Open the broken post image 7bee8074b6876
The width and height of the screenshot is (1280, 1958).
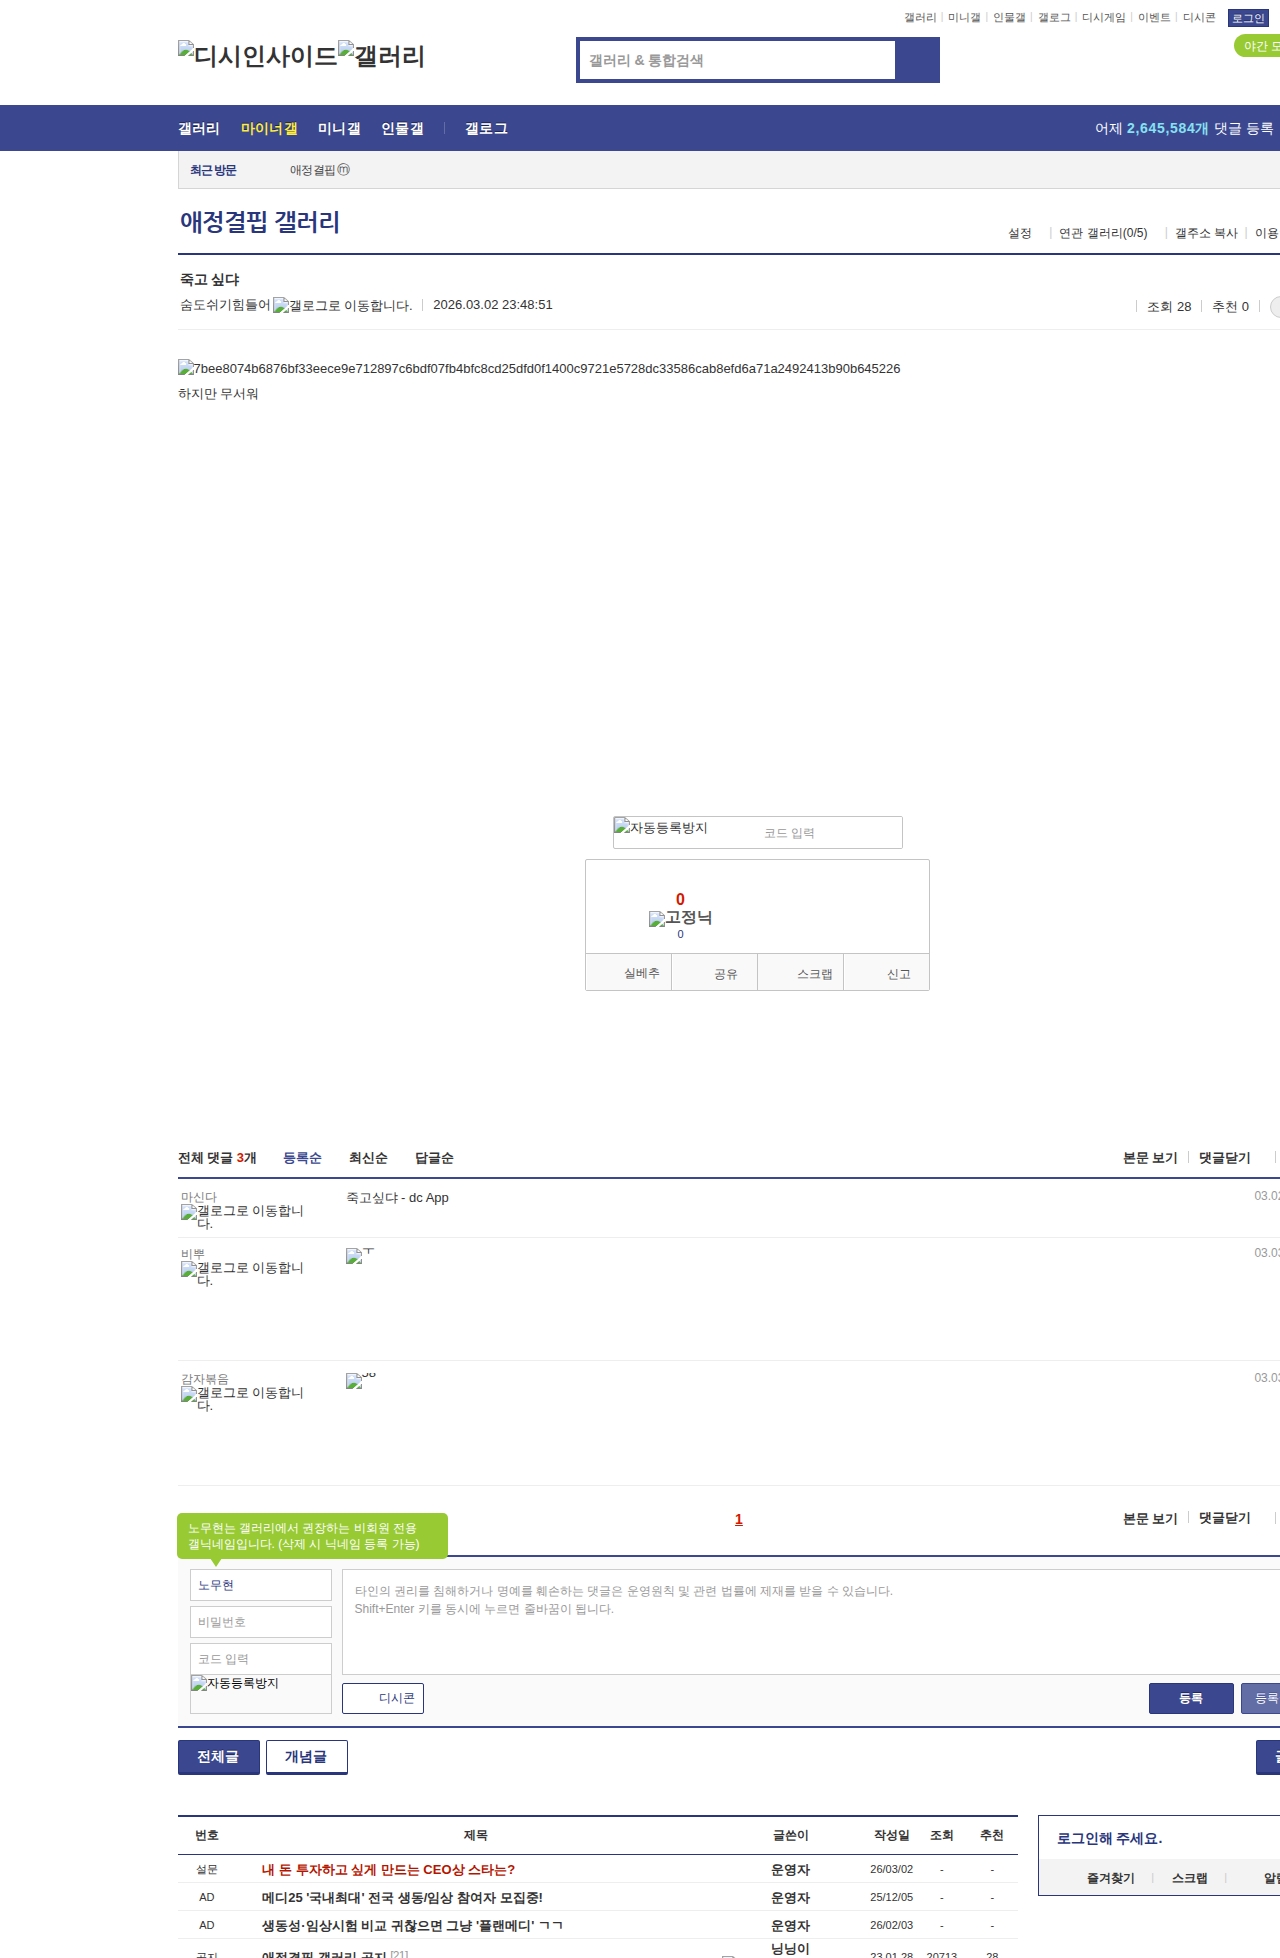539,369
